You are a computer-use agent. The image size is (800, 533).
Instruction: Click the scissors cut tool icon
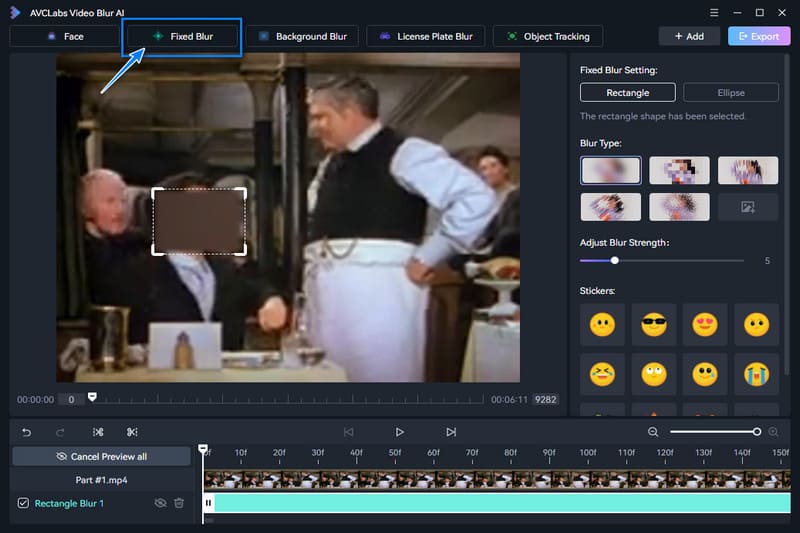click(x=132, y=432)
